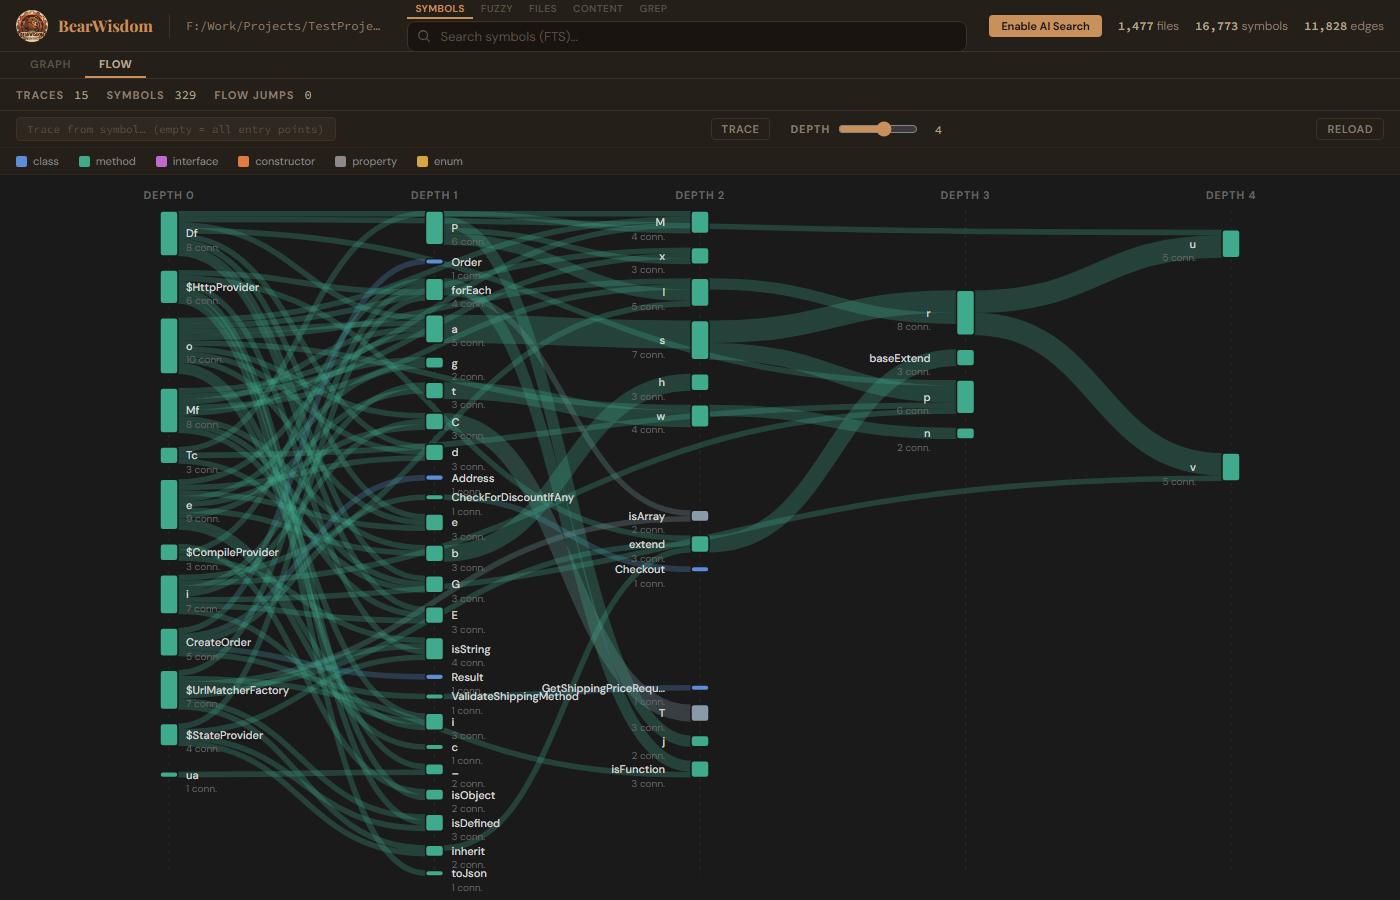The height and width of the screenshot is (900, 1400).
Task: Click the TRACES 15 counter
Action: [x=52, y=95]
